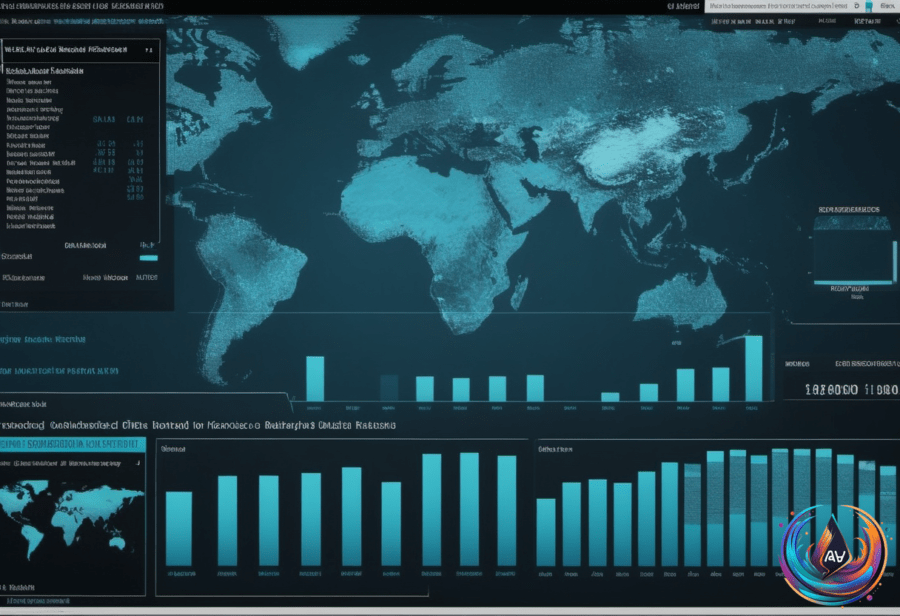Click the cyan link text below the left panel
The height and width of the screenshot is (616, 900).
(x=43, y=339)
